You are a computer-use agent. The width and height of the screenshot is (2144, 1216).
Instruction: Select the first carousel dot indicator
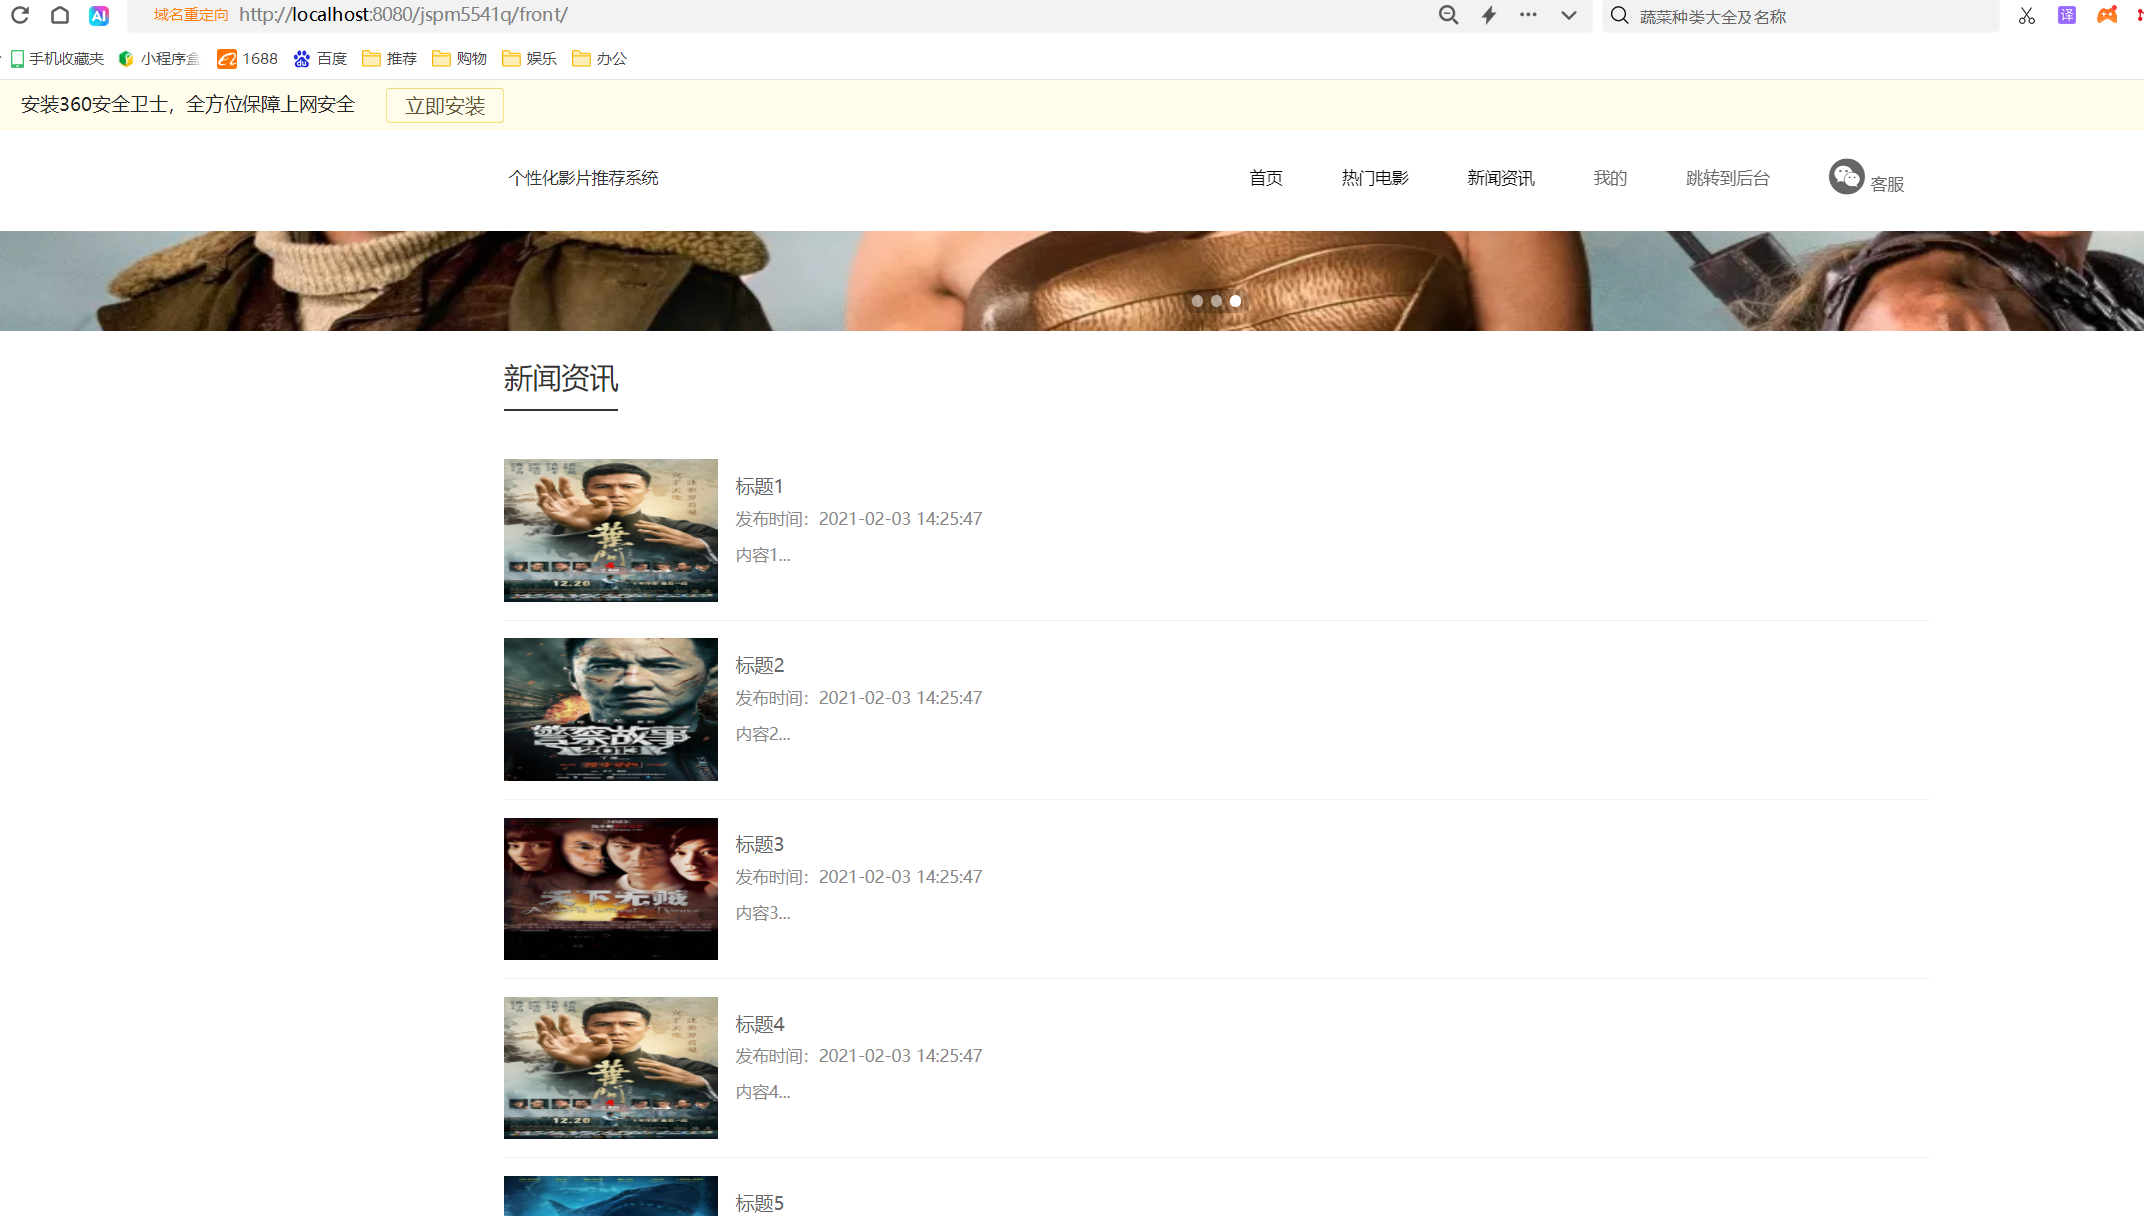(1197, 301)
